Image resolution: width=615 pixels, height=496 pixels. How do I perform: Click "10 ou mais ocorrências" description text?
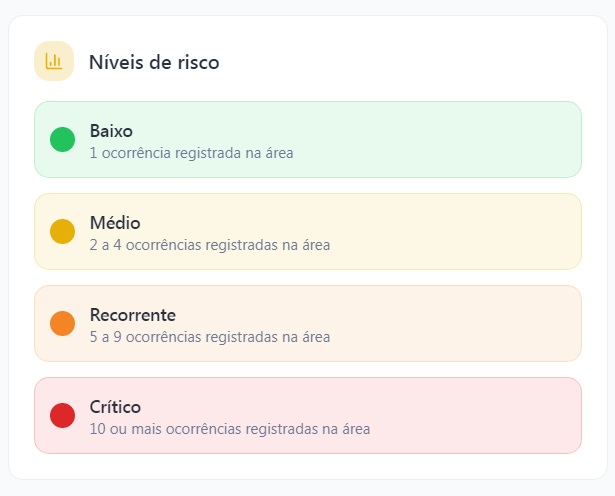coord(229,429)
